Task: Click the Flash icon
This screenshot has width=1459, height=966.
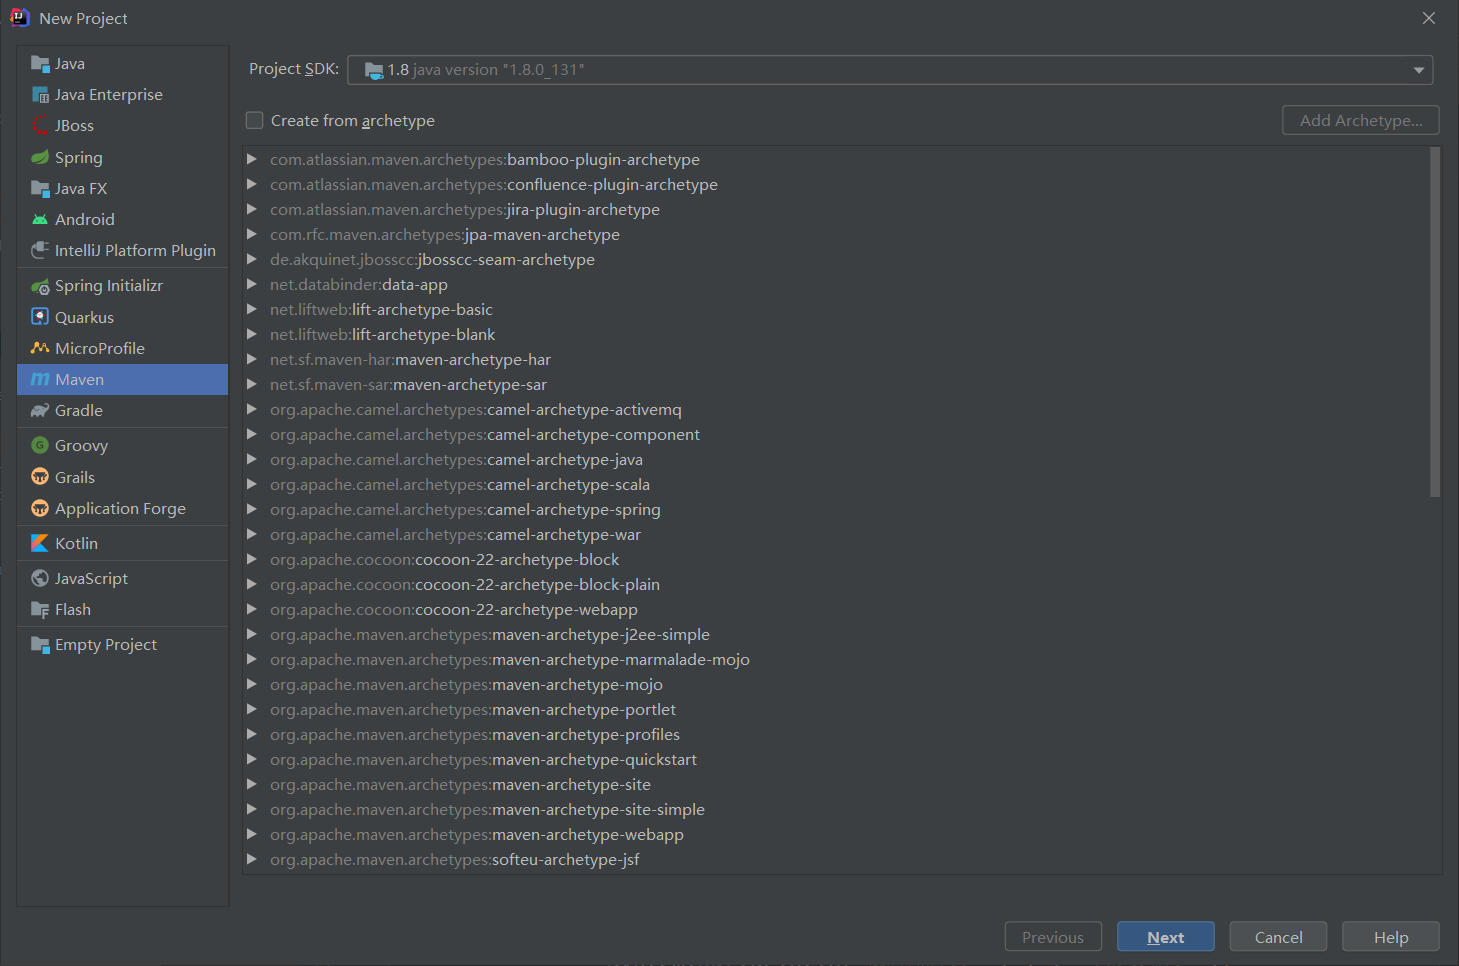Action: click(40, 609)
